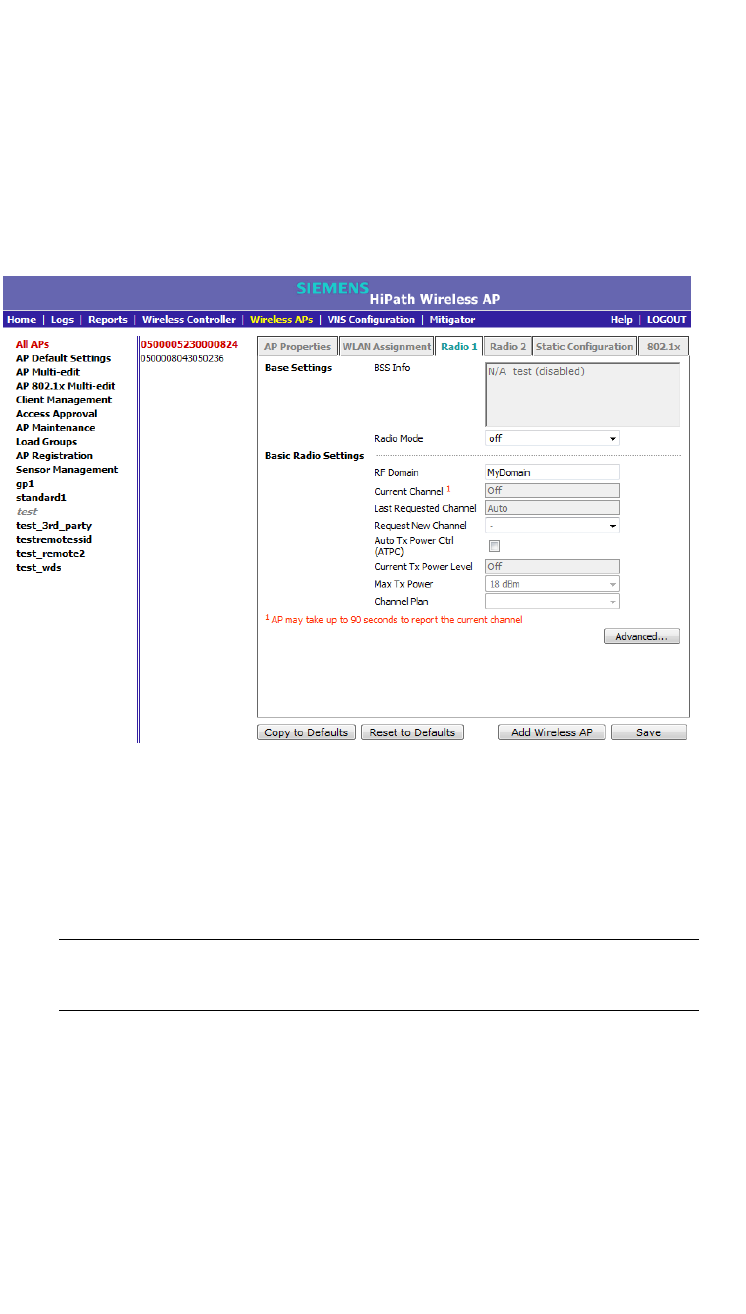Open AP 802.1x Multi-edit
Screen dimensions: 746x1314
tap(66, 386)
